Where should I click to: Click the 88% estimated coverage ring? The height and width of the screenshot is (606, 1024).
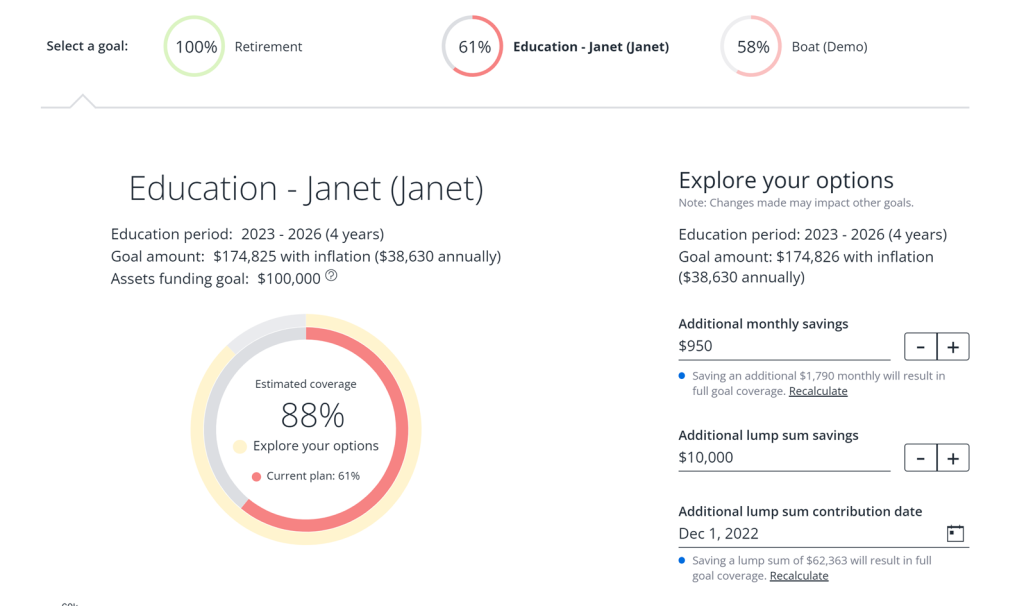pos(305,416)
